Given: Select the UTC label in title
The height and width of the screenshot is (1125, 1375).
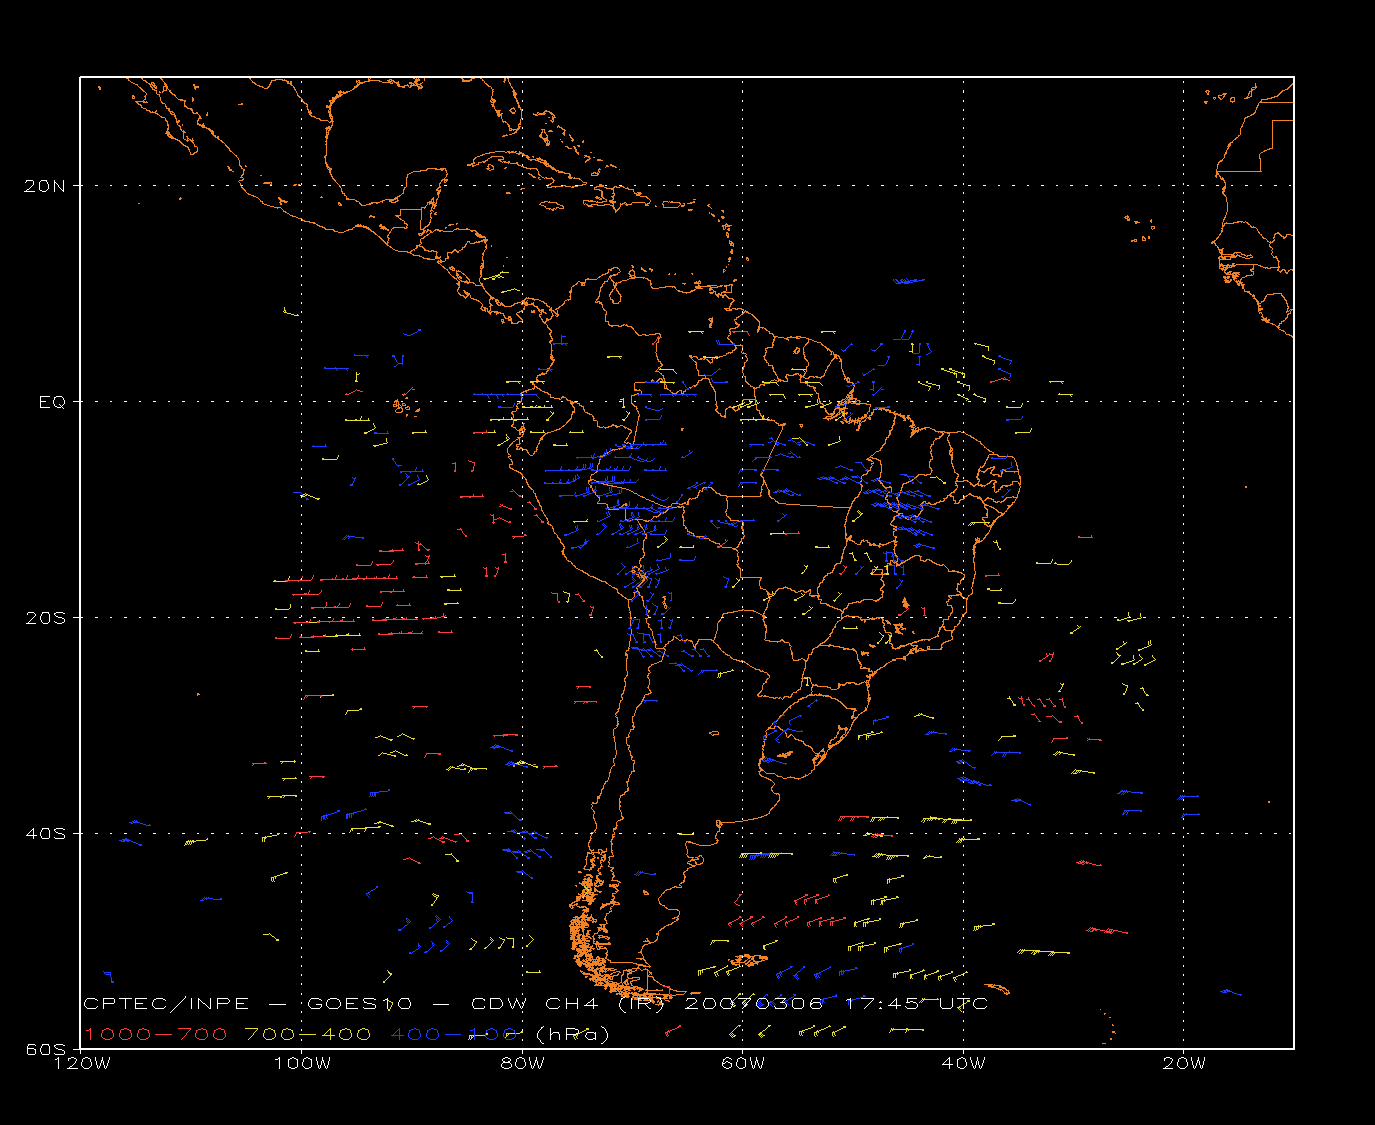Looking at the screenshot, I should click(962, 1004).
